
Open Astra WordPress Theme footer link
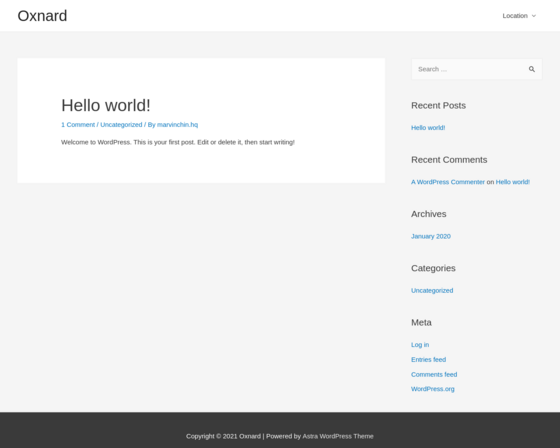(x=338, y=436)
